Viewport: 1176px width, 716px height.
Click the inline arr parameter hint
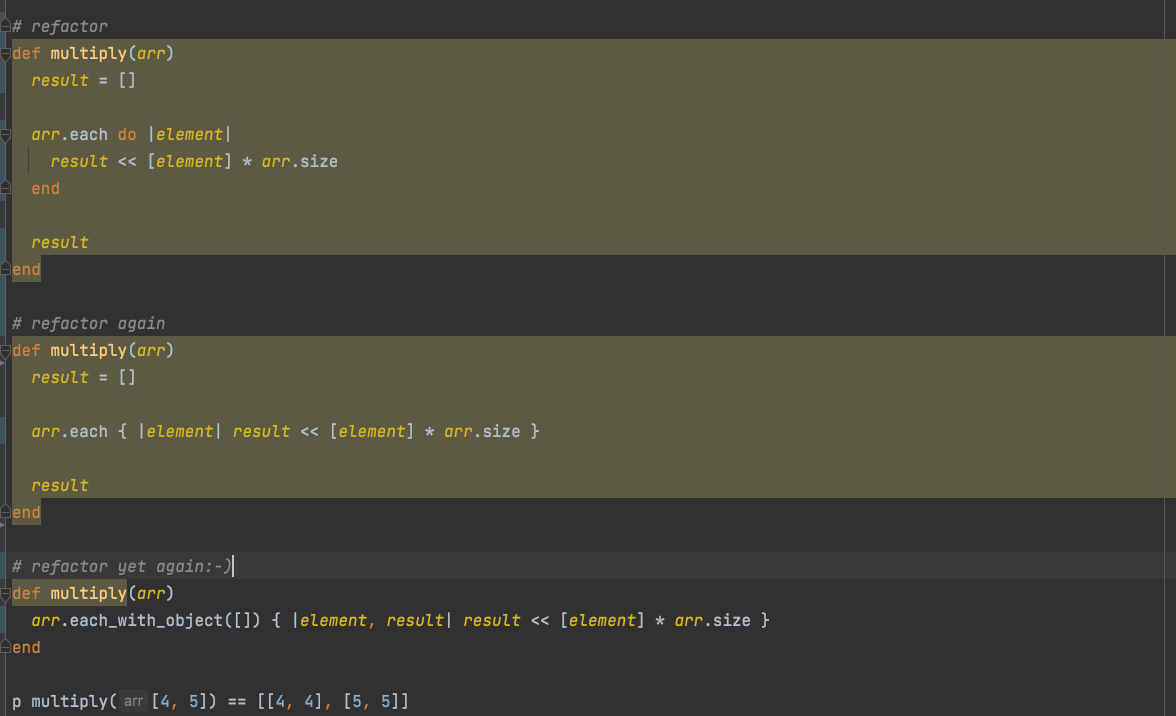click(x=132, y=701)
